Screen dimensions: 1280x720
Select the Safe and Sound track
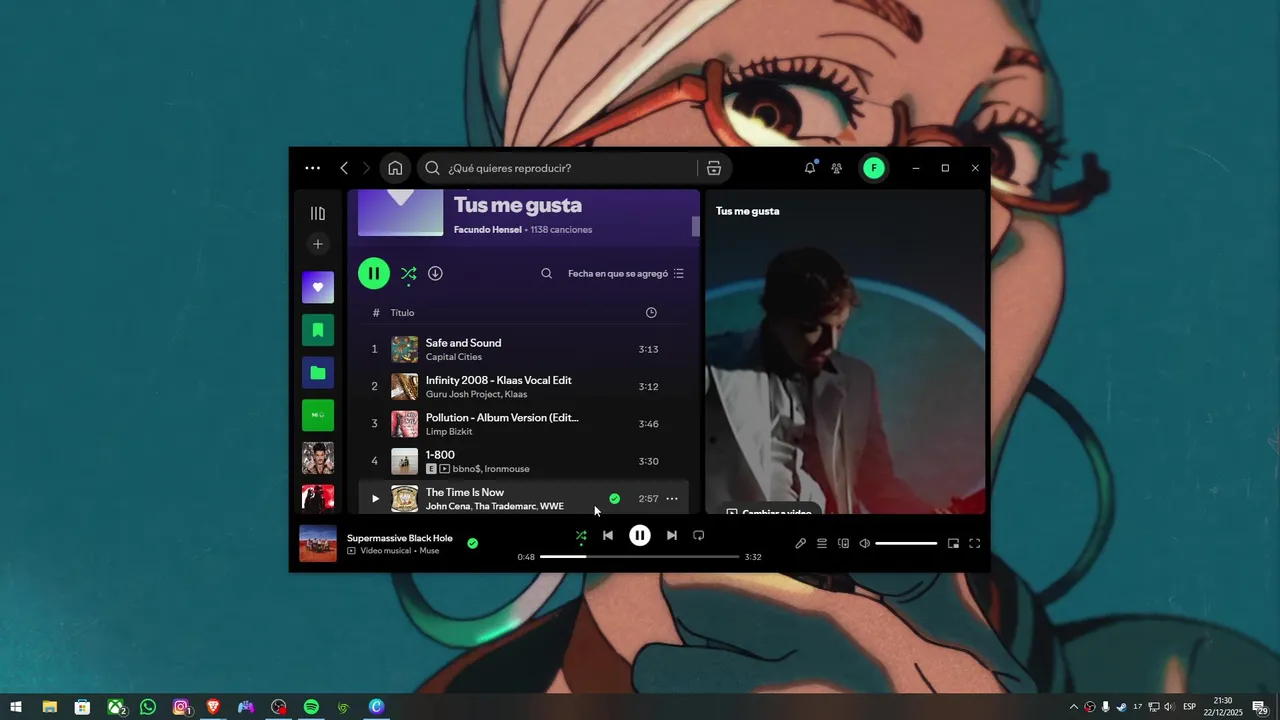(524, 349)
